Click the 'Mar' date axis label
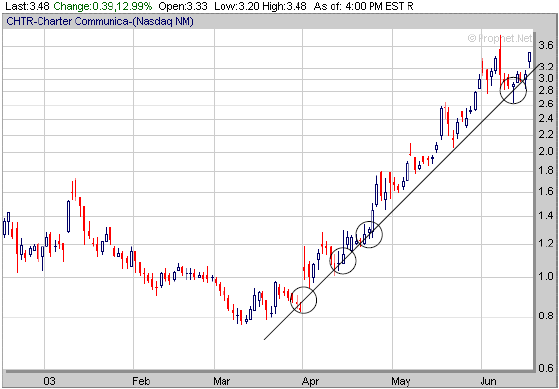This screenshot has height=389, width=559. (222, 381)
